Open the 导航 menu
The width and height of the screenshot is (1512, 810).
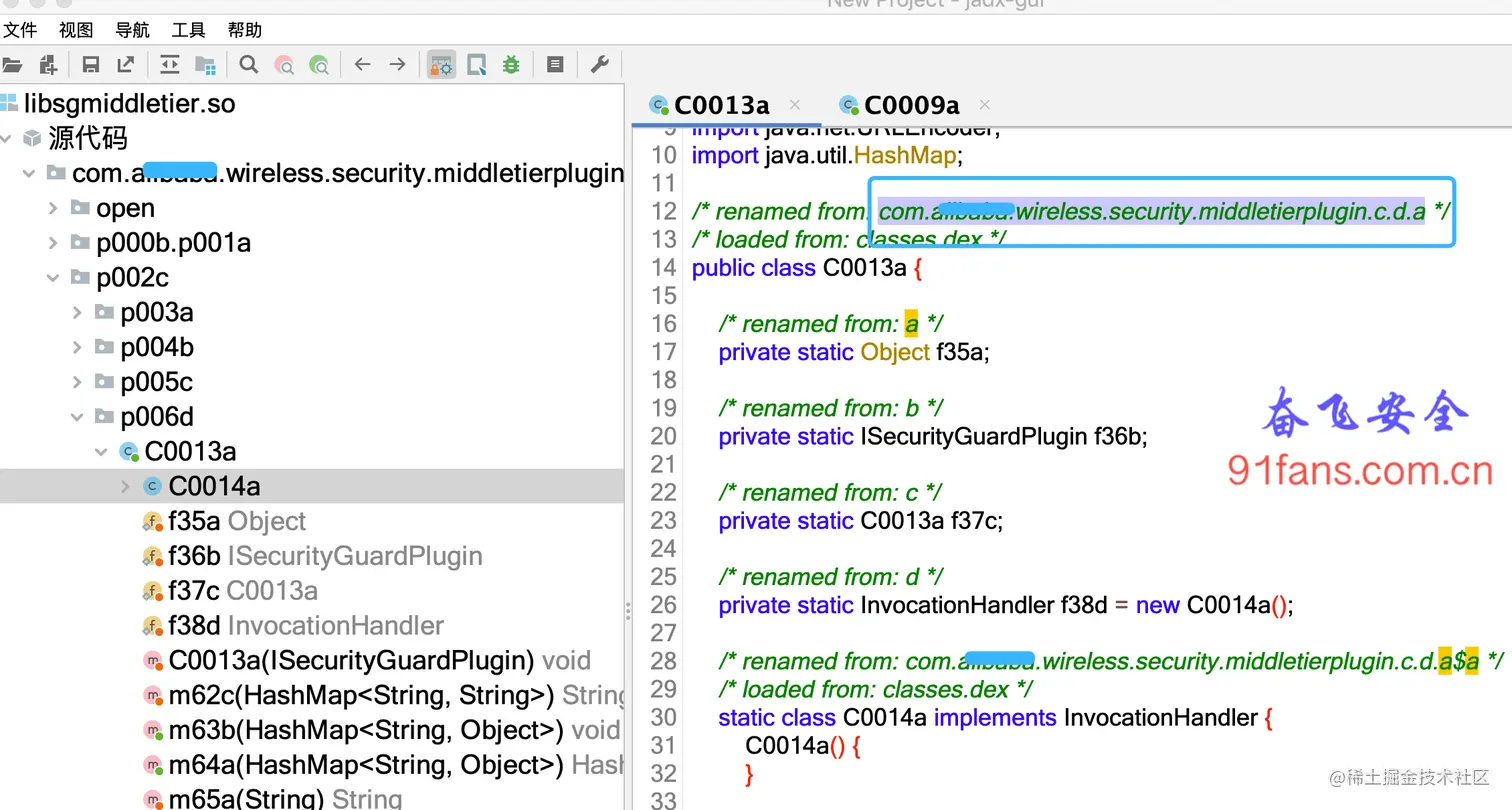click(x=132, y=30)
